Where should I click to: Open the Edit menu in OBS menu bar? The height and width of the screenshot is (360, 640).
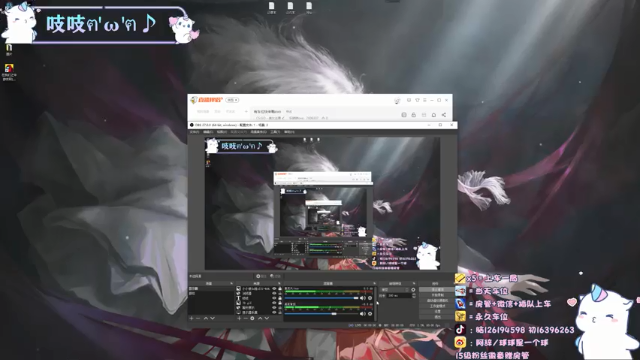point(208,132)
